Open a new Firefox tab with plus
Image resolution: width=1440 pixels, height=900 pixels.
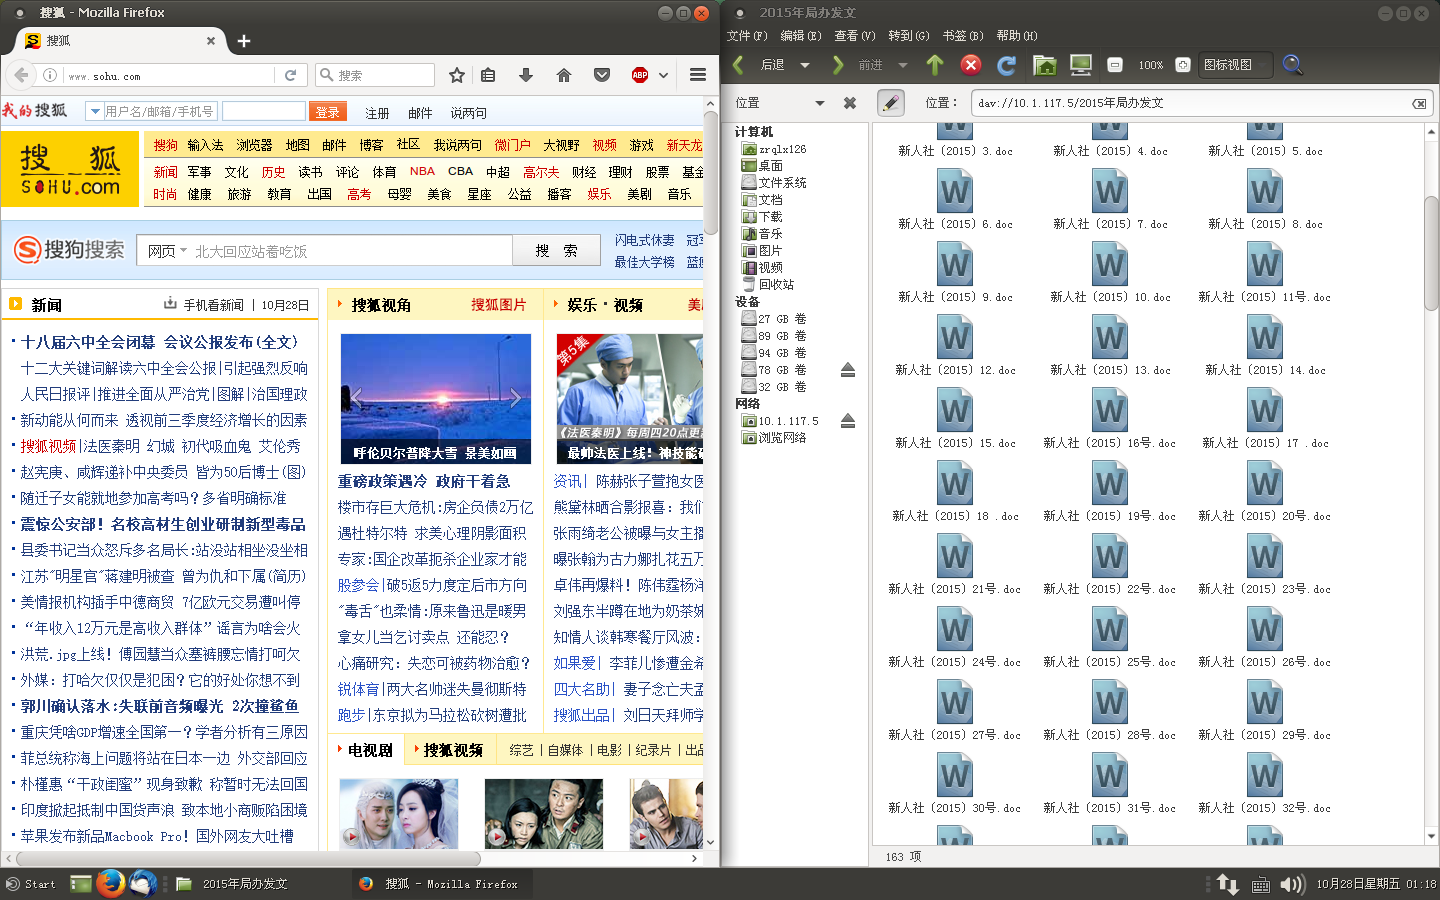[x=244, y=41]
